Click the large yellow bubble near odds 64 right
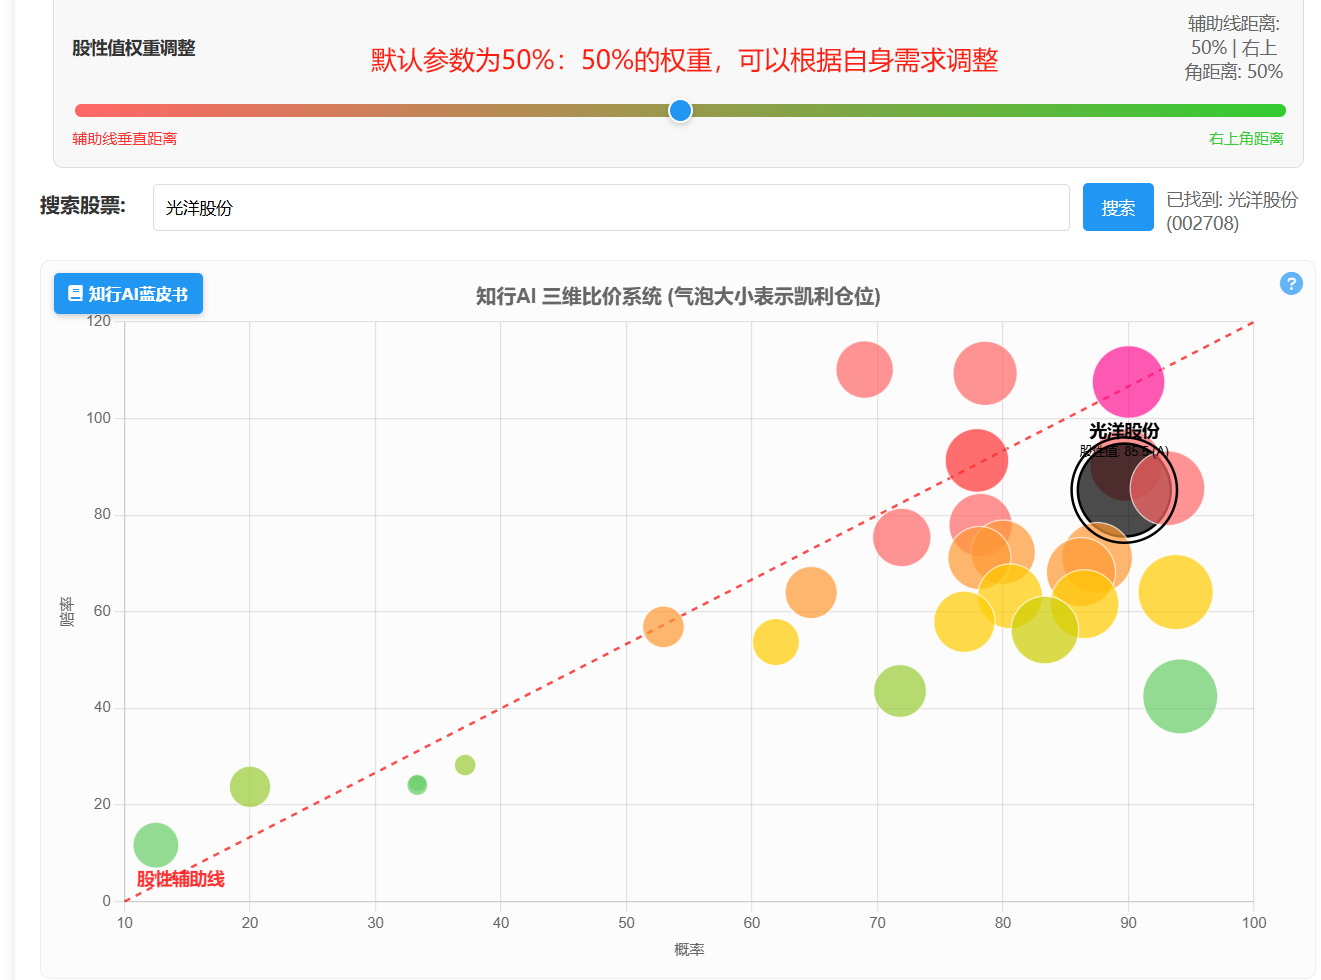Image resolution: width=1321 pixels, height=980 pixels. pos(1175,592)
